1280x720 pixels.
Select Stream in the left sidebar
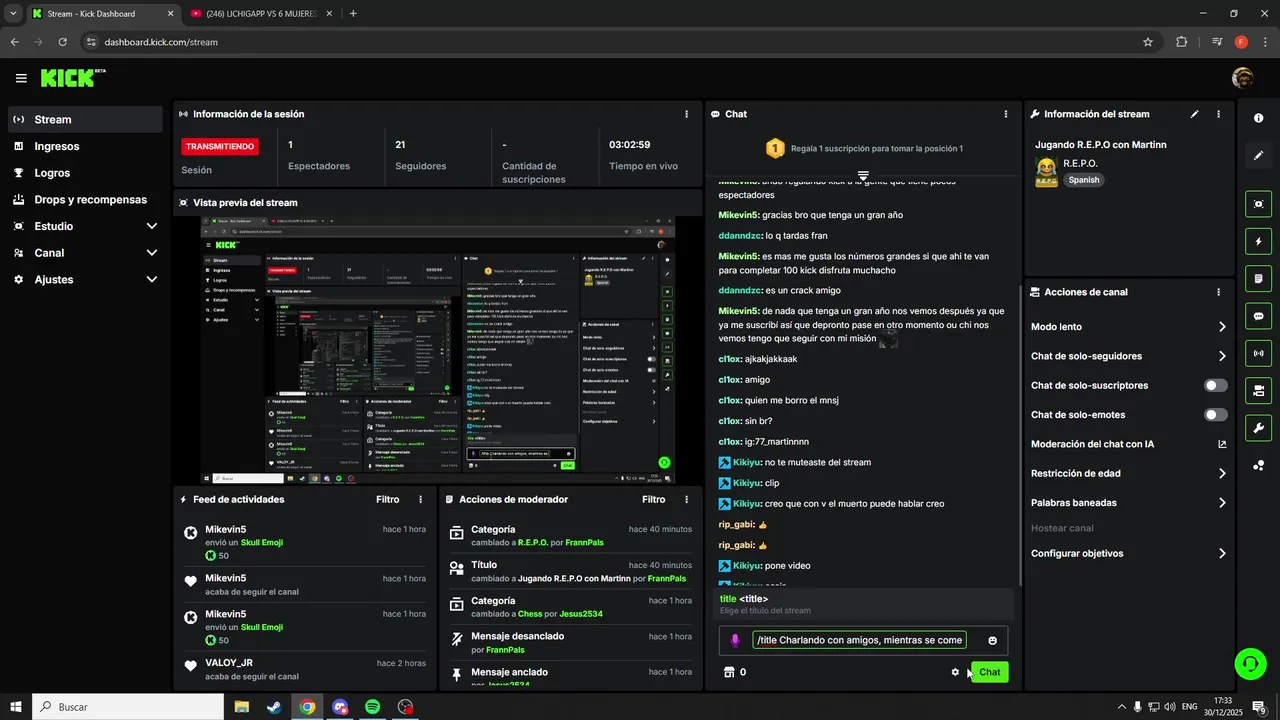tap(84, 119)
